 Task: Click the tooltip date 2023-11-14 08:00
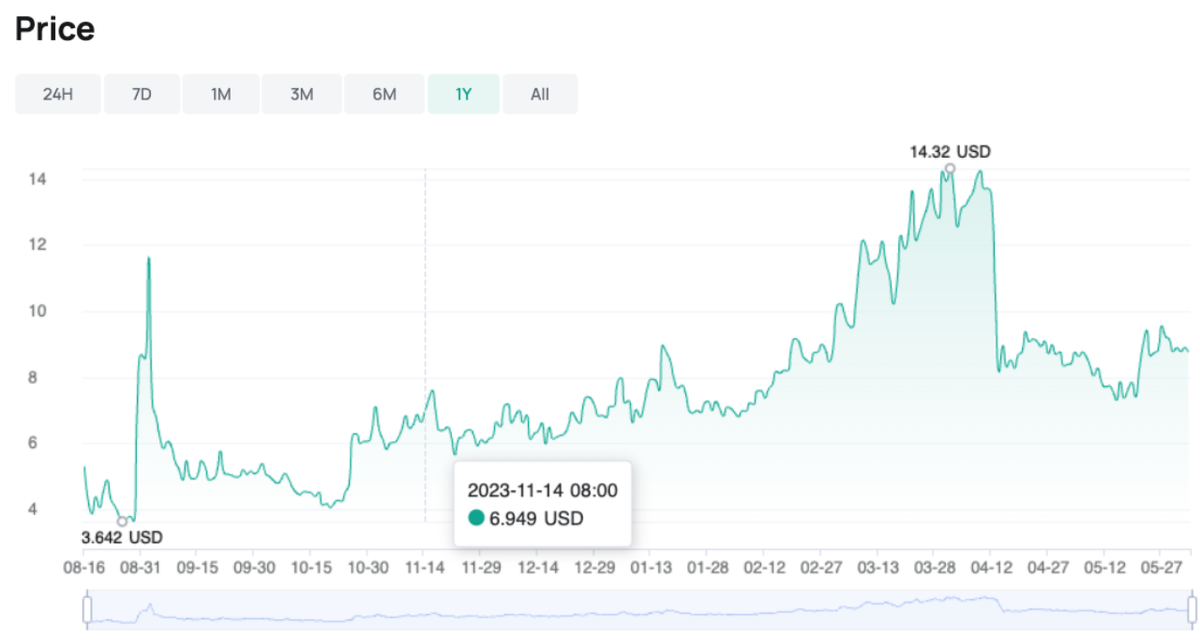(x=543, y=490)
